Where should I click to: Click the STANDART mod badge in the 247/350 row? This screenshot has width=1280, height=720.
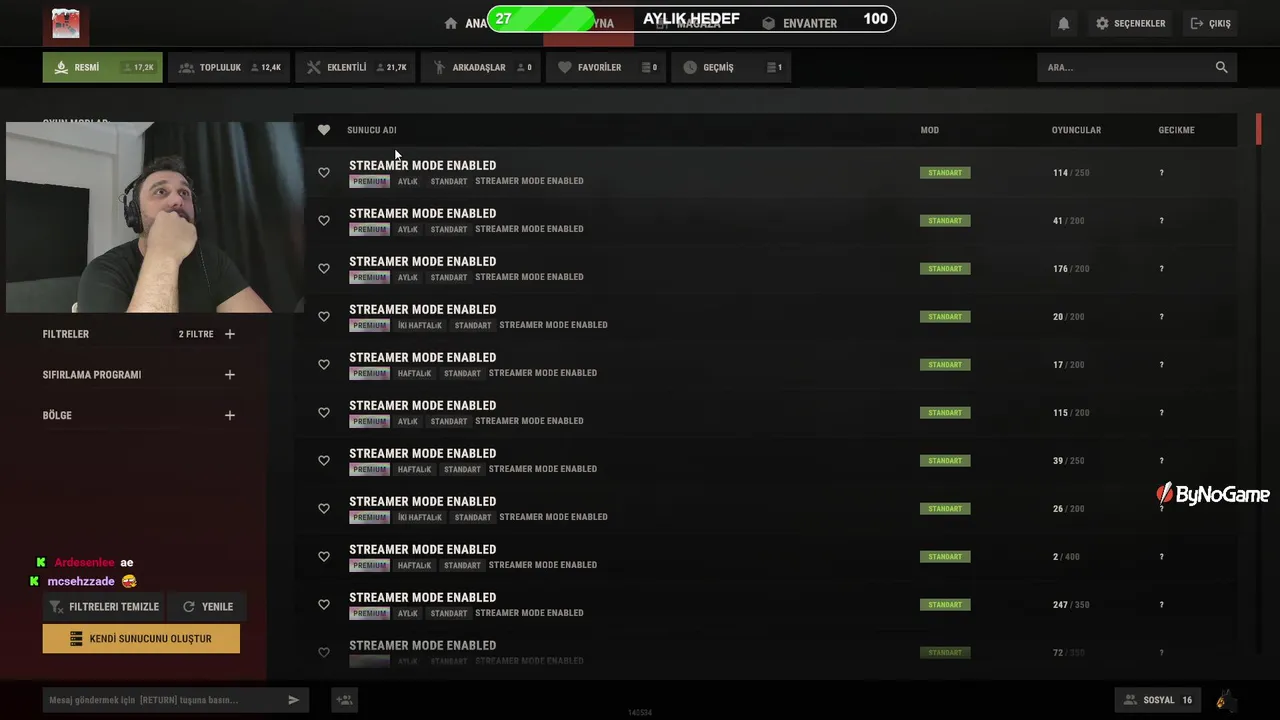(x=945, y=605)
